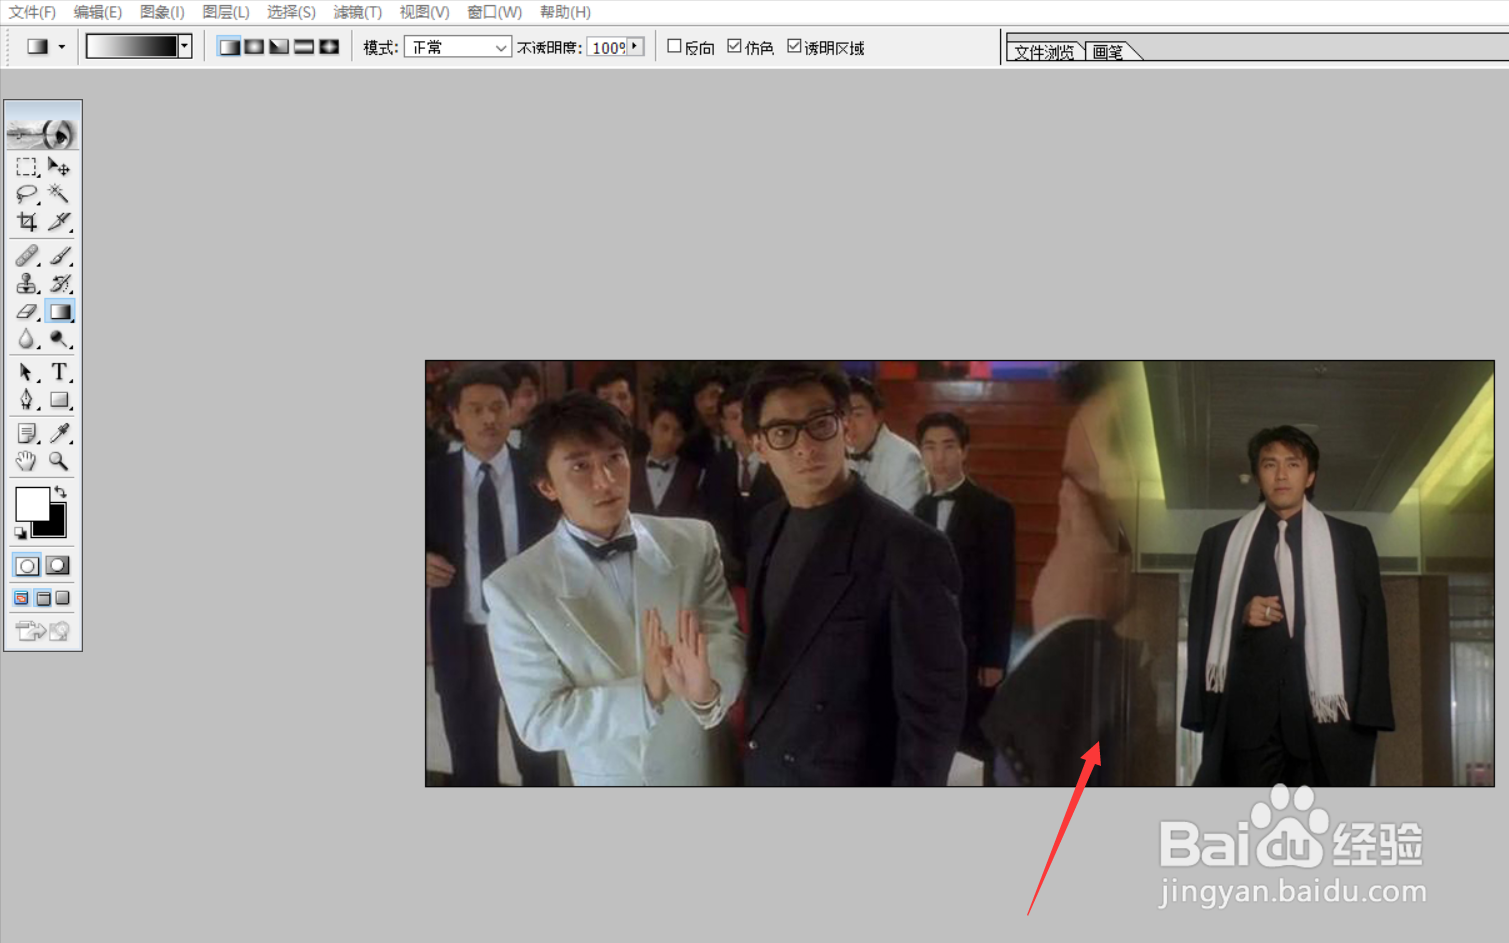Open the 滤镜(T) menu

(358, 12)
